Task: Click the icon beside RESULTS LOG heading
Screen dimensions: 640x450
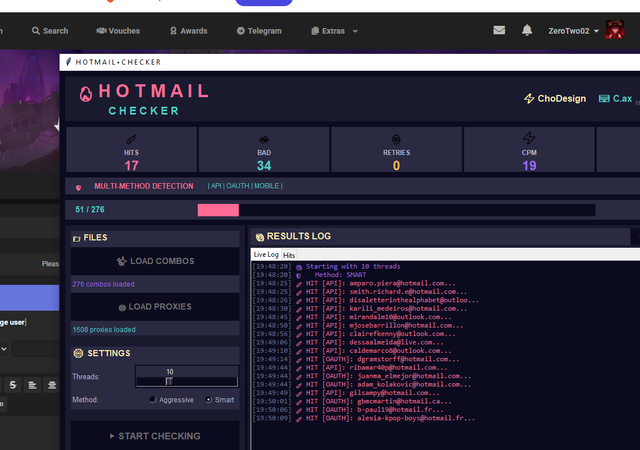Action: click(260, 237)
